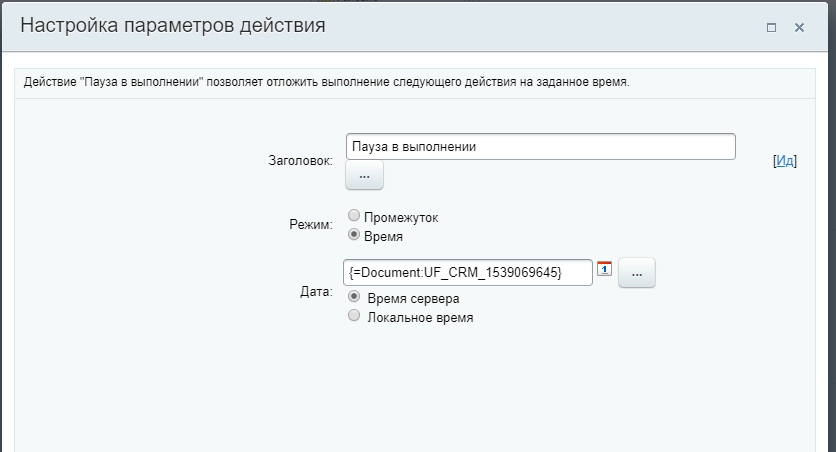
Task: Click the Заголовок field label
Action: (300, 160)
